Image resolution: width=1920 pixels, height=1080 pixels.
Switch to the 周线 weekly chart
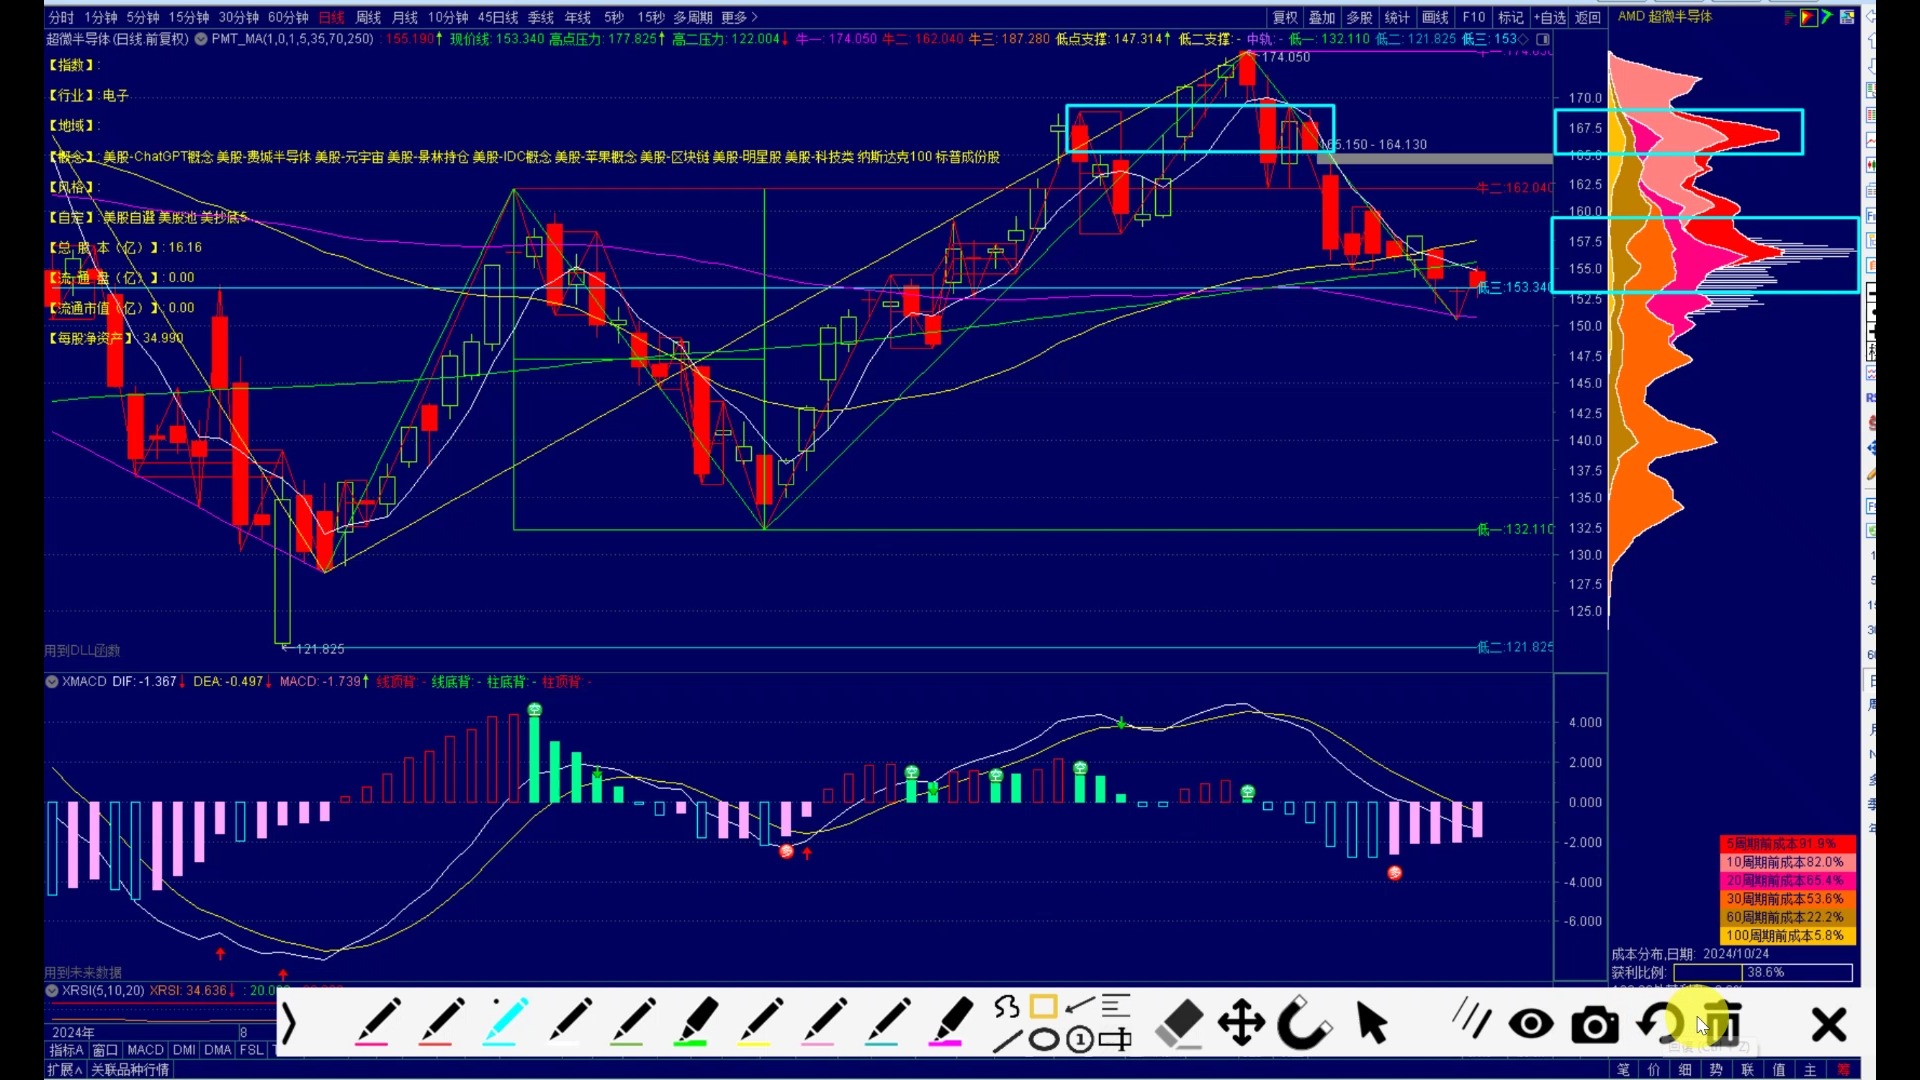click(x=368, y=17)
